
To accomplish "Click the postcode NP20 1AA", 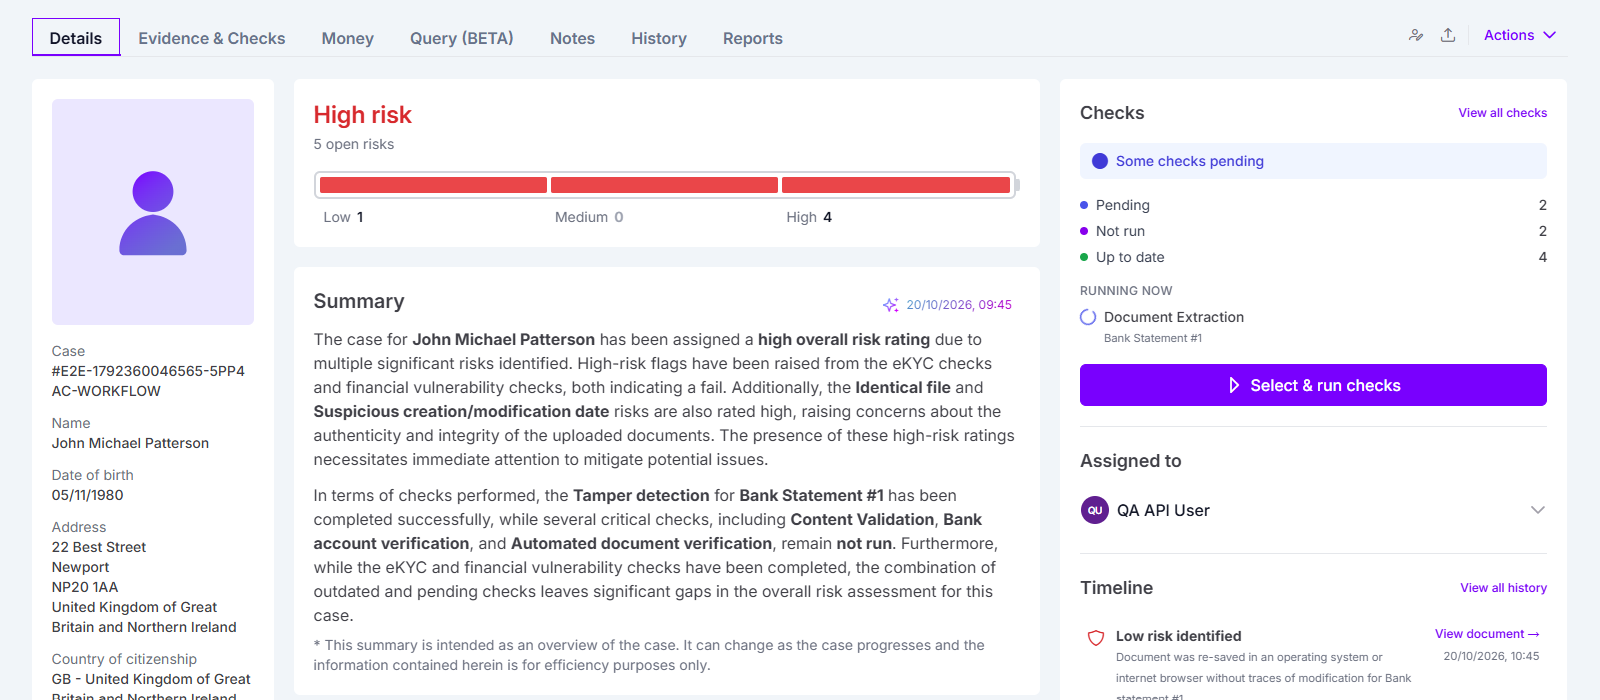I will pyautogui.click(x=85, y=587).
